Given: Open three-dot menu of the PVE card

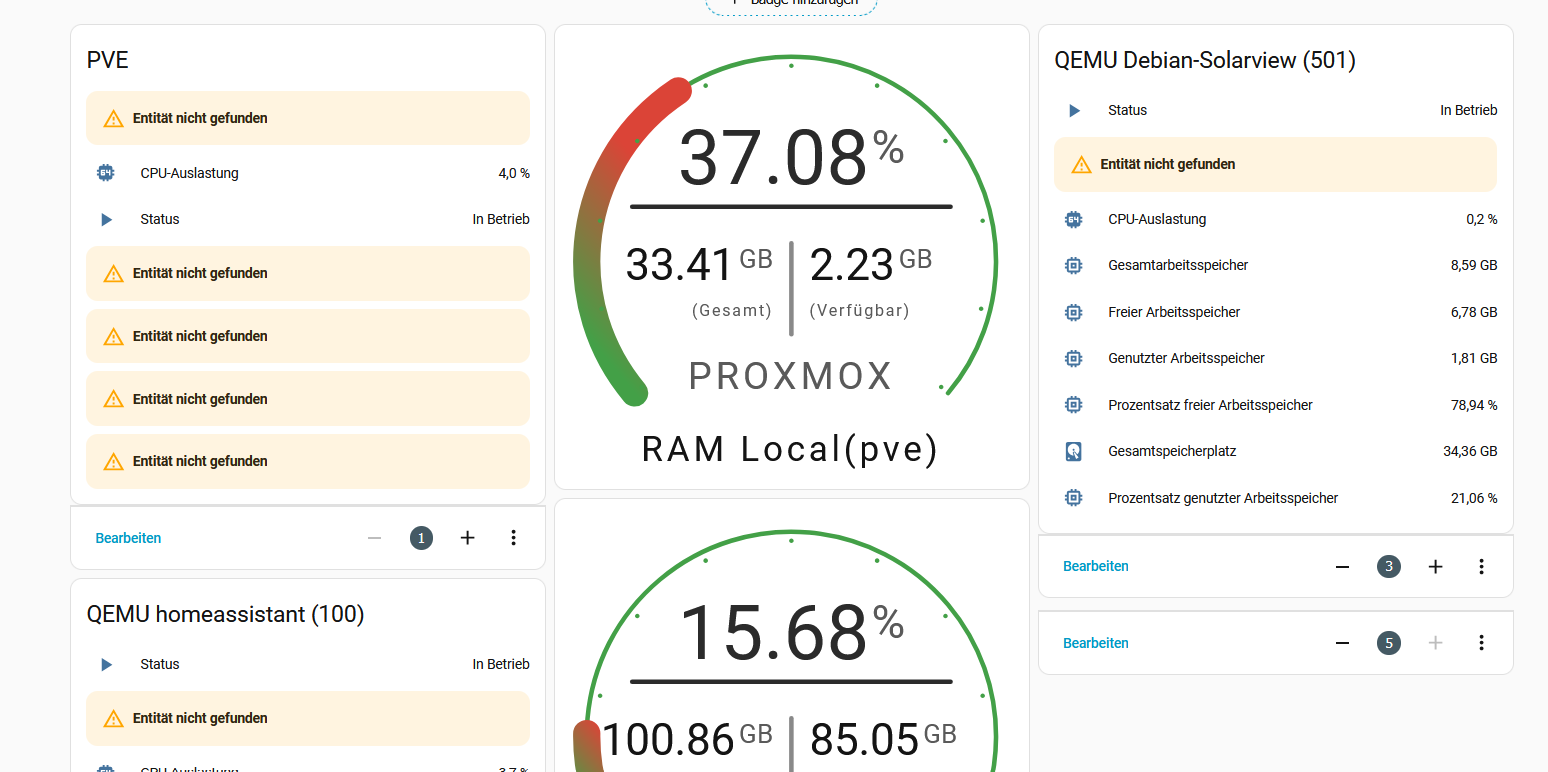Looking at the screenshot, I should (513, 538).
